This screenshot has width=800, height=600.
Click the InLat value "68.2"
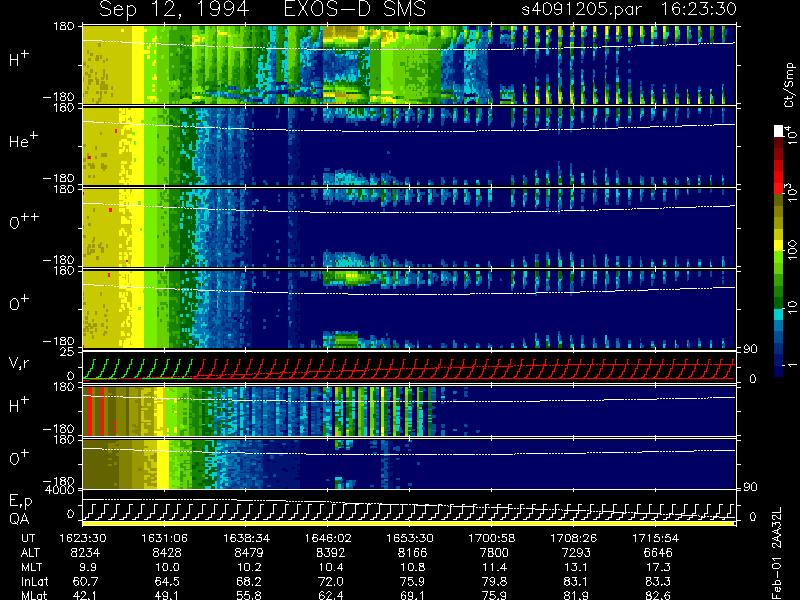(248, 581)
